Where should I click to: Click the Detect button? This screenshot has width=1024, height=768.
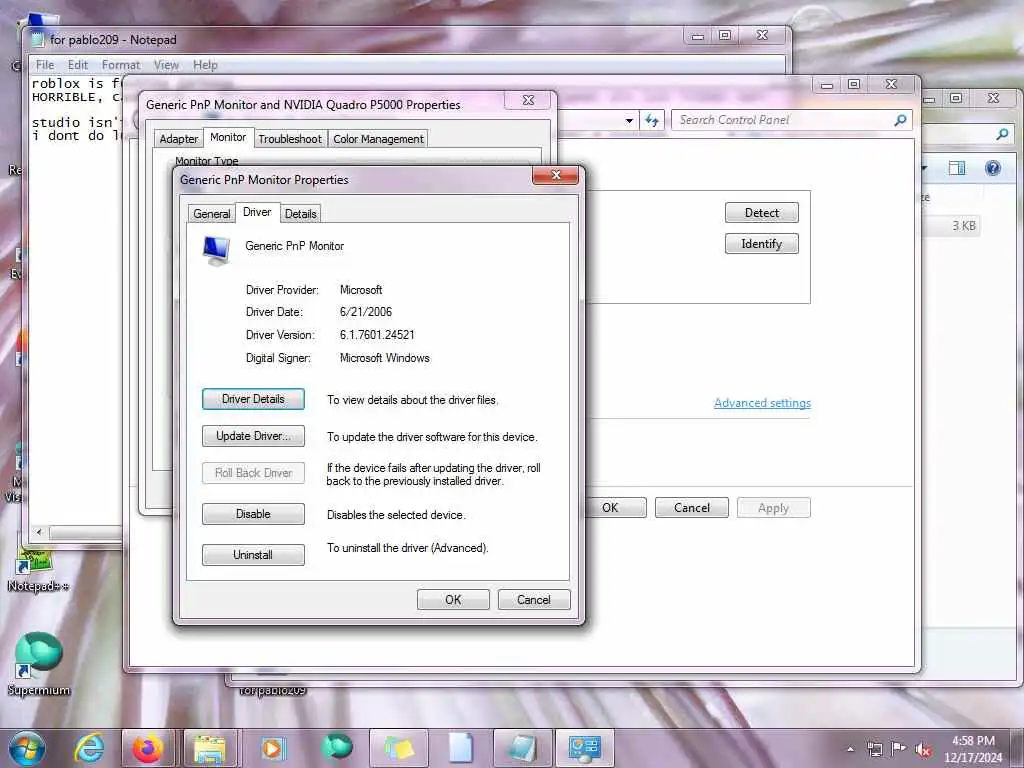click(x=761, y=212)
